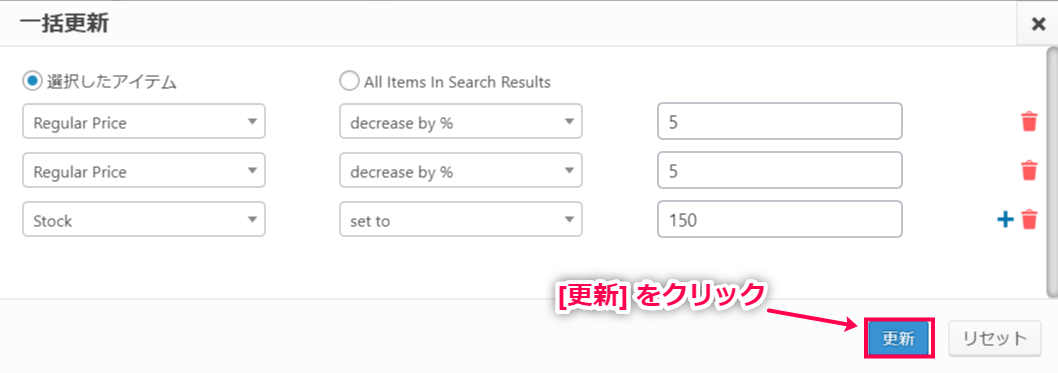1058x373 pixels.
Task: Click the blue 更新 button
Action: click(x=899, y=338)
